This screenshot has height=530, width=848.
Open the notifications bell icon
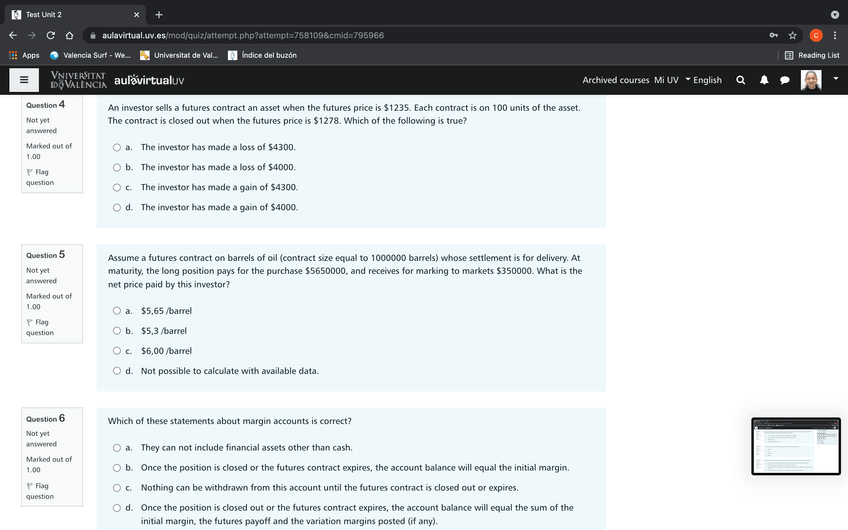coord(764,80)
